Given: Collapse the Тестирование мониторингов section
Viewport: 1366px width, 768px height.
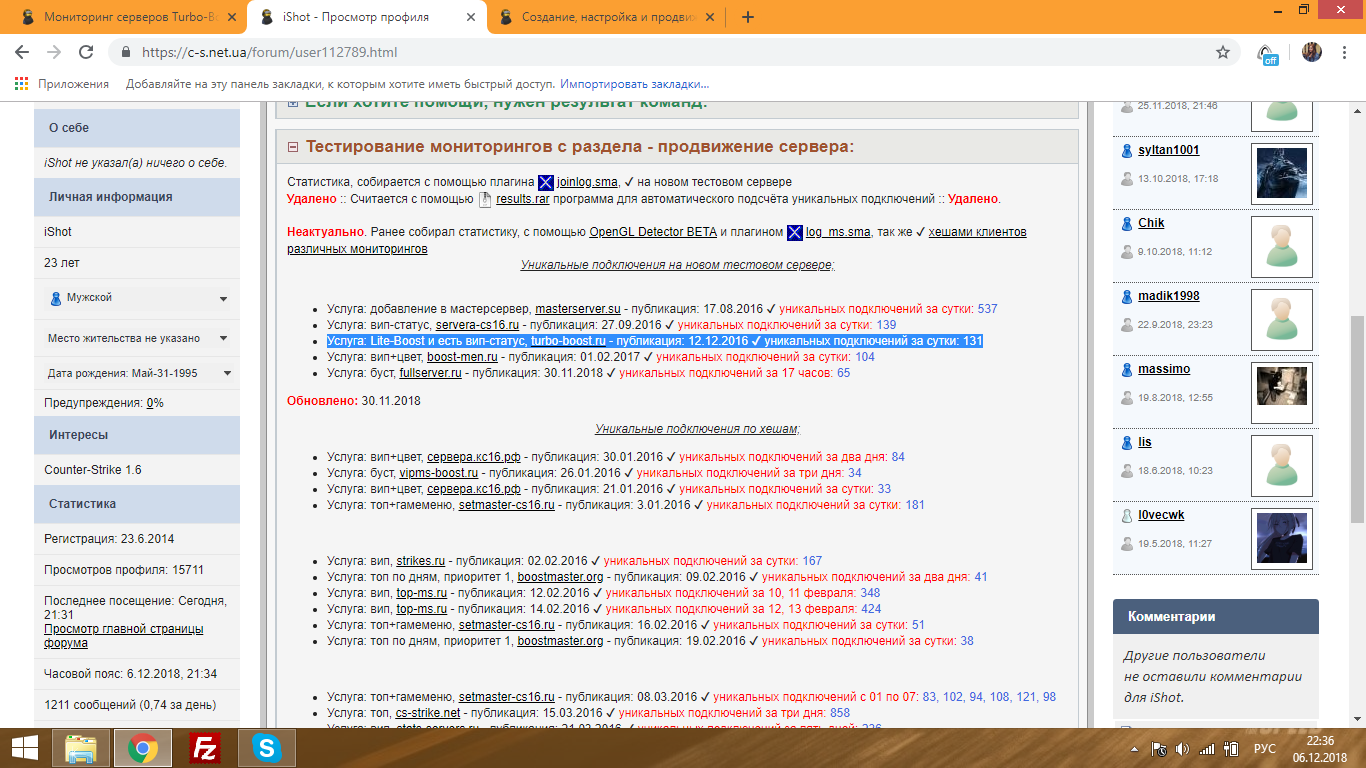Looking at the screenshot, I should pyautogui.click(x=293, y=147).
